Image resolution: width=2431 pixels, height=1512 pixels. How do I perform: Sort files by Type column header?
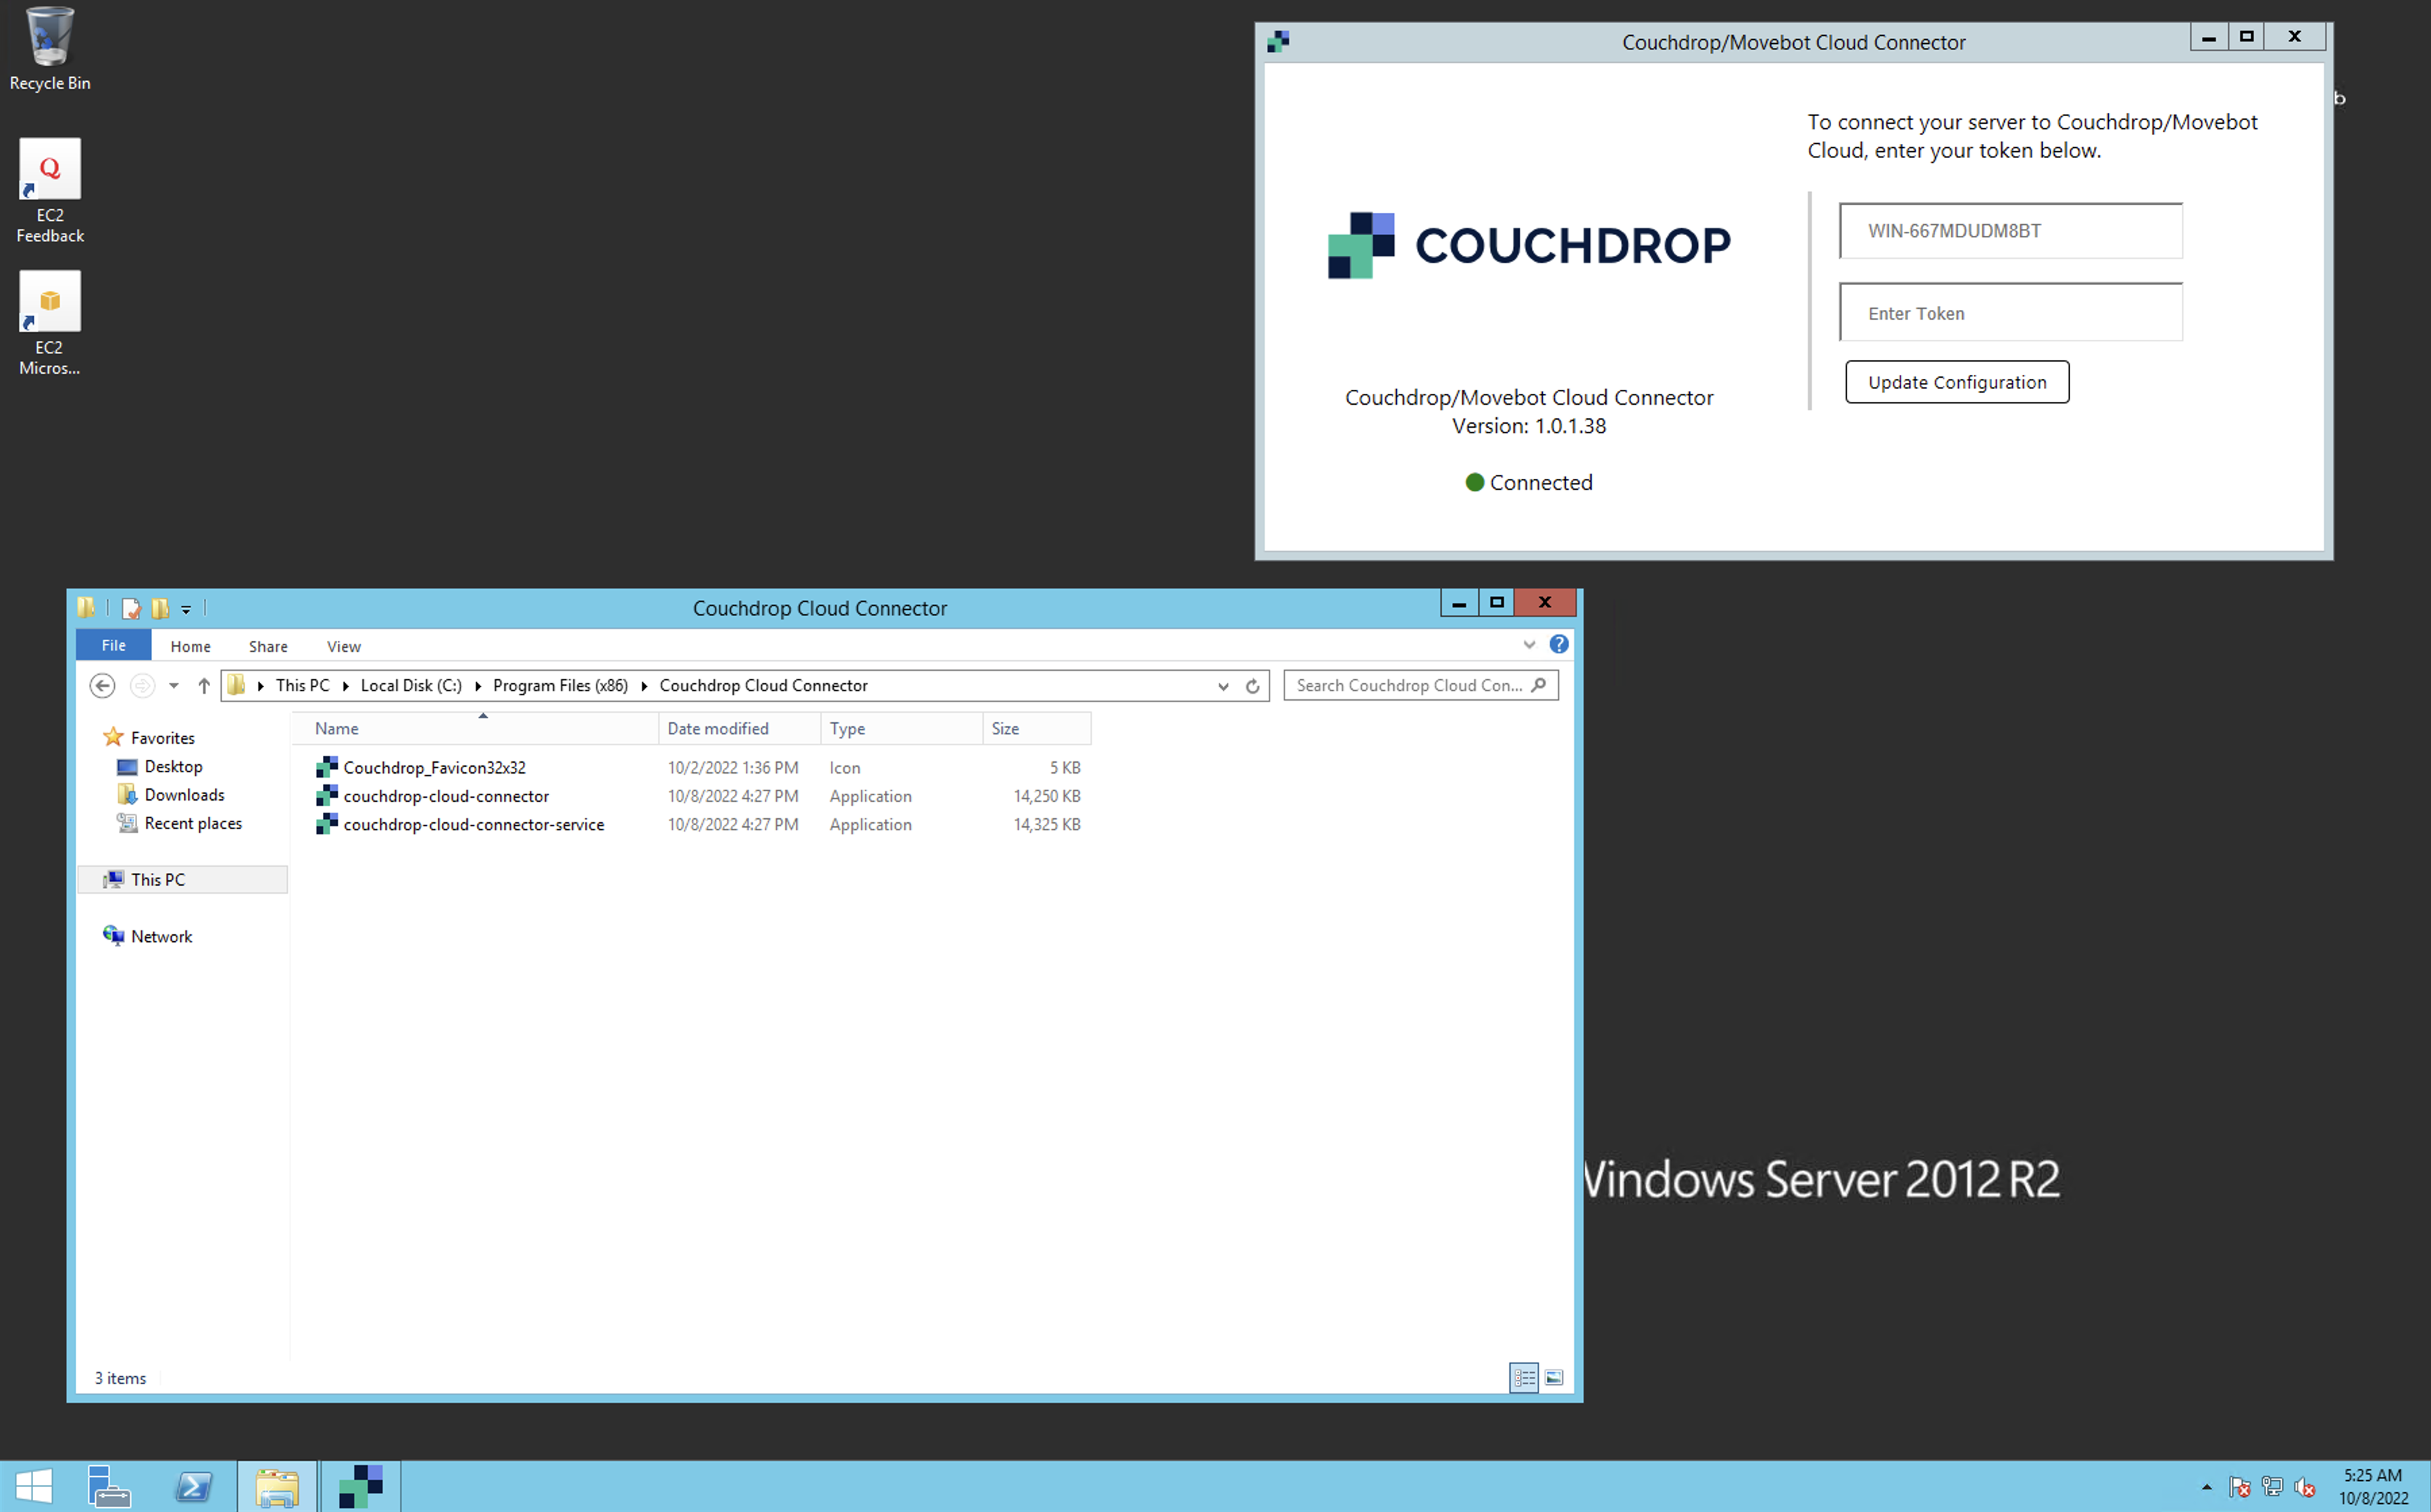point(901,728)
